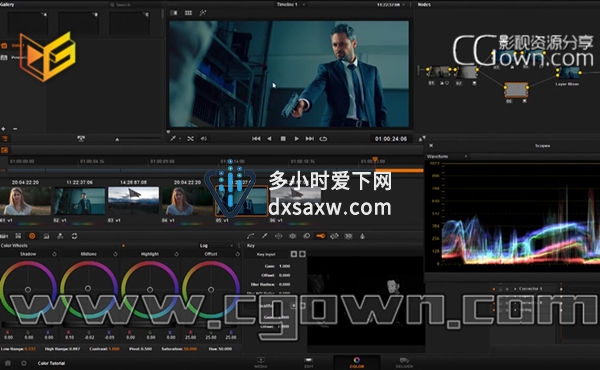Add a new gallery album
600x370 pixels.
3,129
